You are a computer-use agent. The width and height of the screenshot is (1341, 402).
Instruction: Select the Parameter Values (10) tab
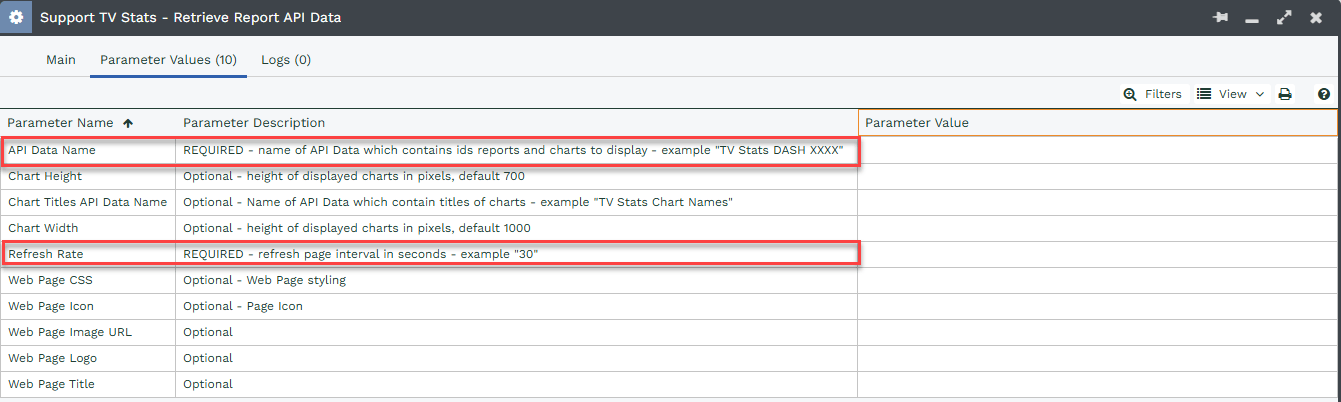click(x=168, y=60)
